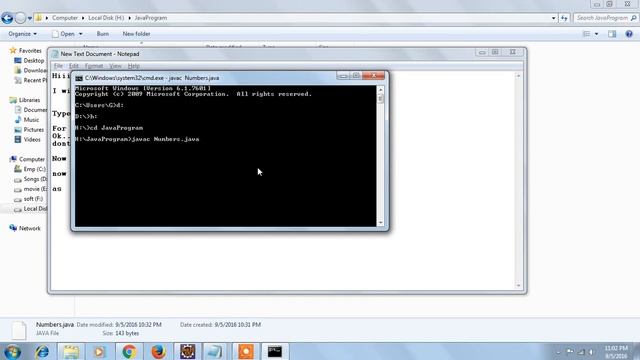Open Notepad Edit menu

point(73,66)
